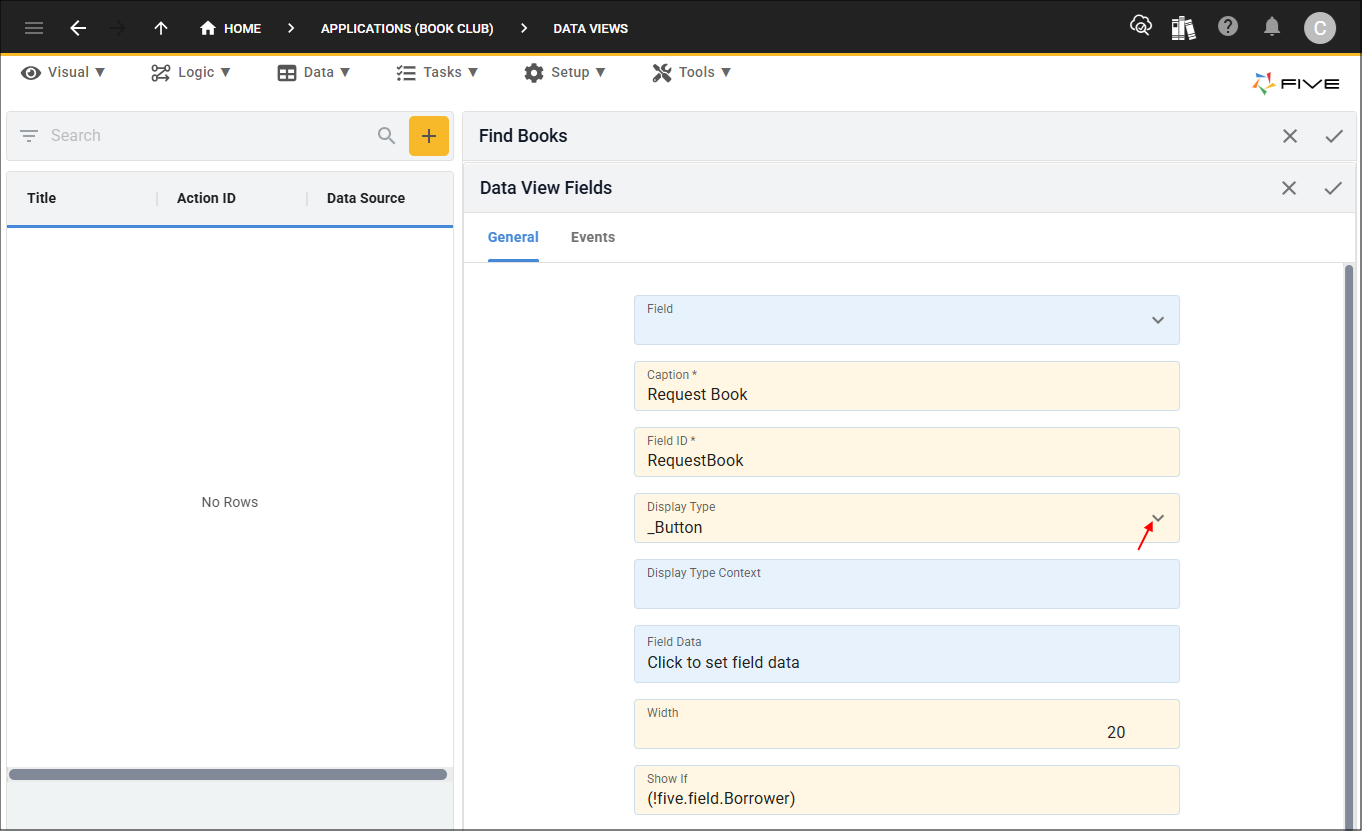1362x831 pixels.
Task: Click the help question mark icon
Action: pyautogui.click(x=1228, y=27)
